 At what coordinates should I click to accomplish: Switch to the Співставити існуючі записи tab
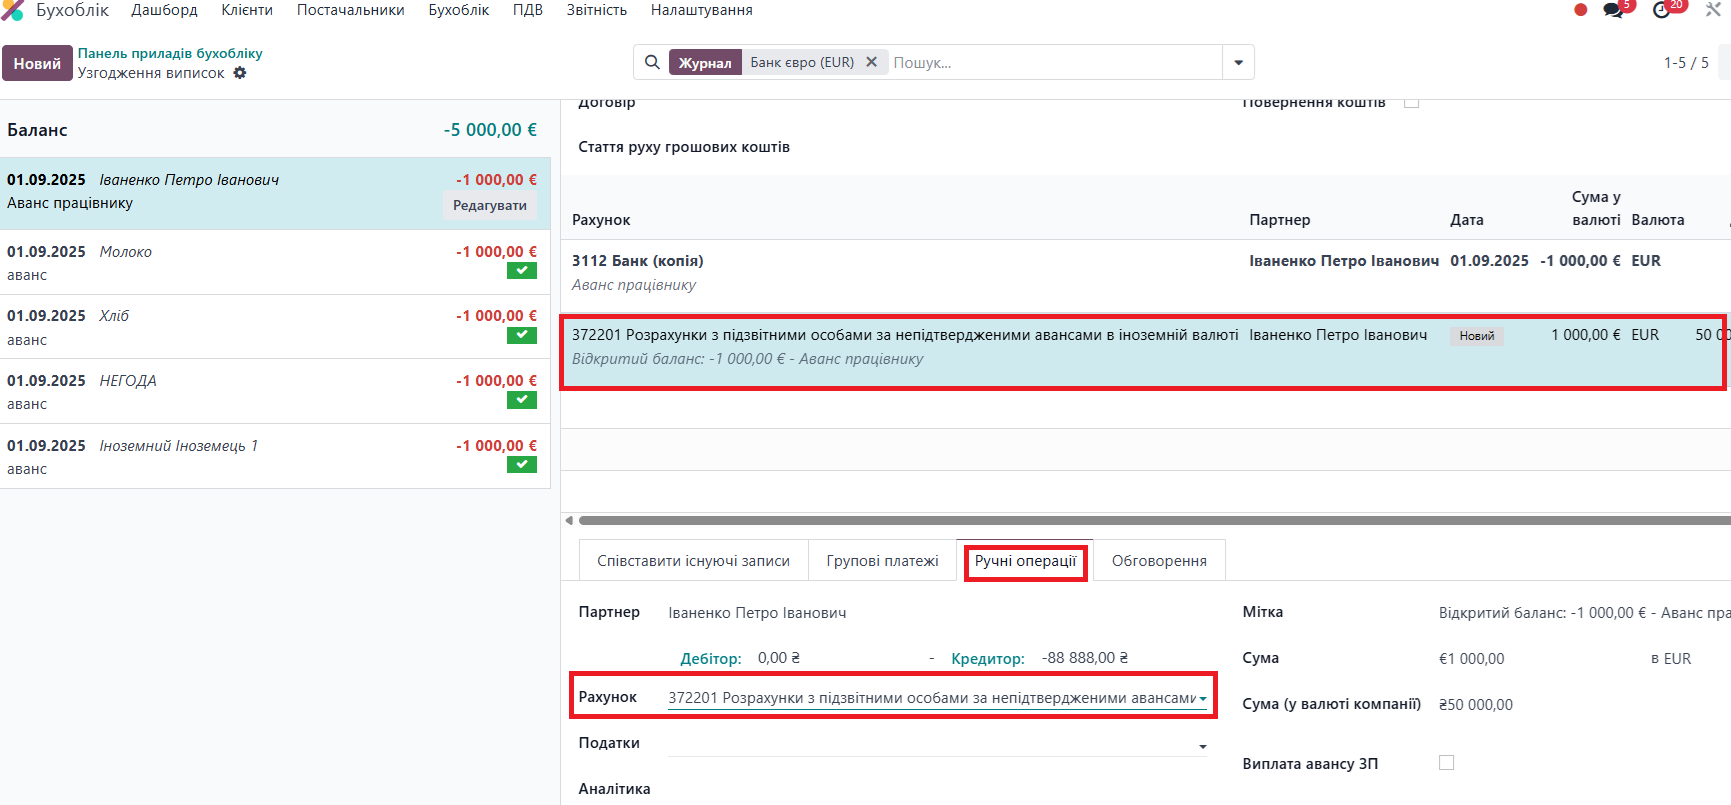point(693,561)
